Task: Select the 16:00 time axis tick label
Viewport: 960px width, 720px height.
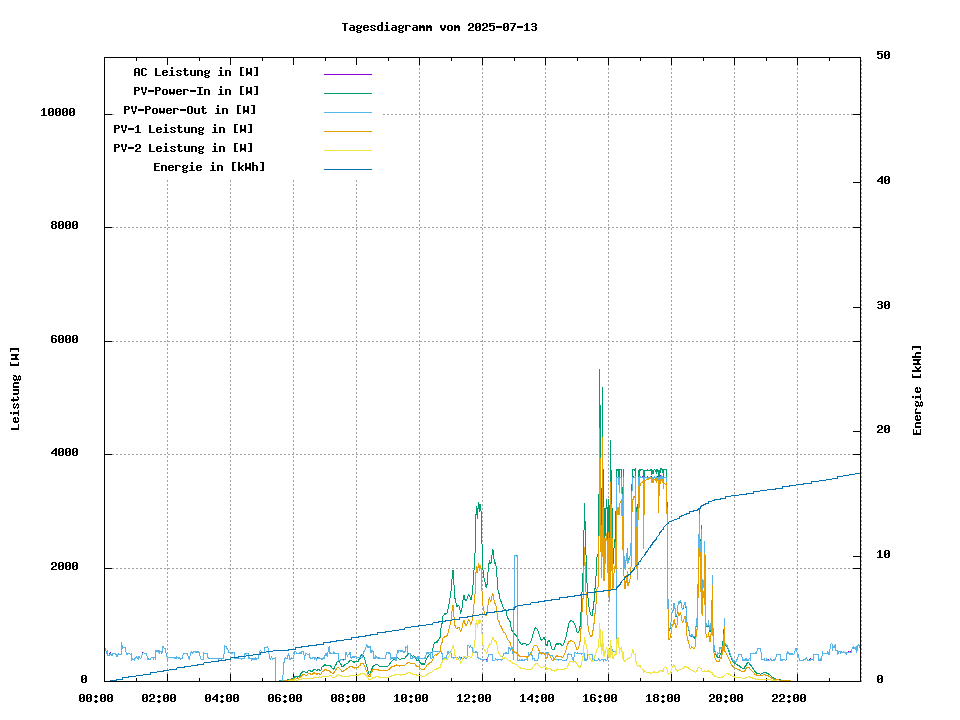Action: coord(600,698)
